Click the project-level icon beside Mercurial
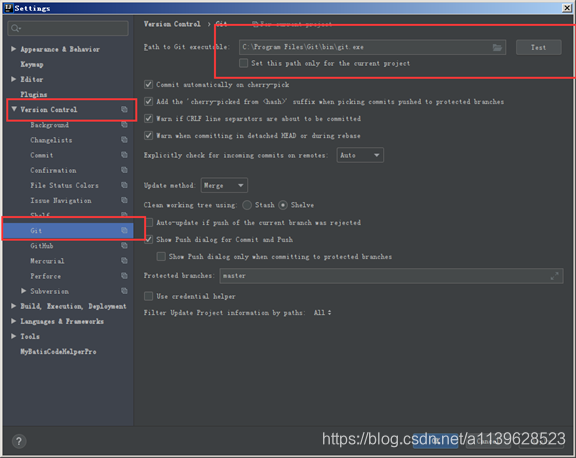Viewport: 576px width, 458px height. pos(125,261)
